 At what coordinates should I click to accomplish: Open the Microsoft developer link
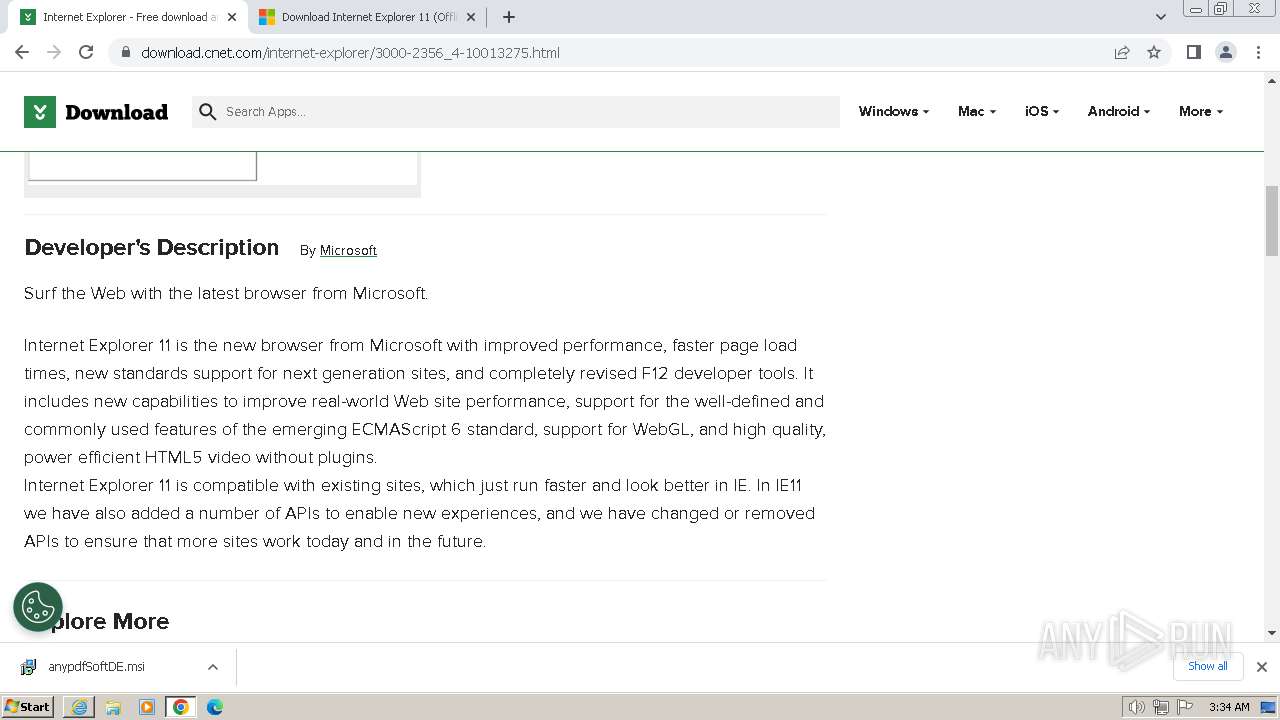pos(348,250)
